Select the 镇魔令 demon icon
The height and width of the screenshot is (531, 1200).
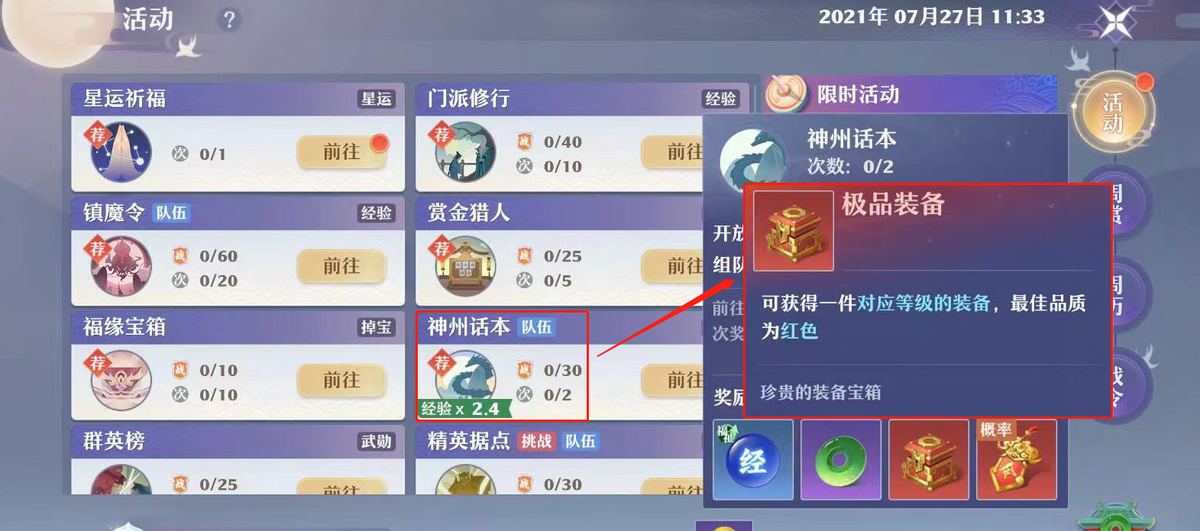pyautogui.click(x=120, y=266)
